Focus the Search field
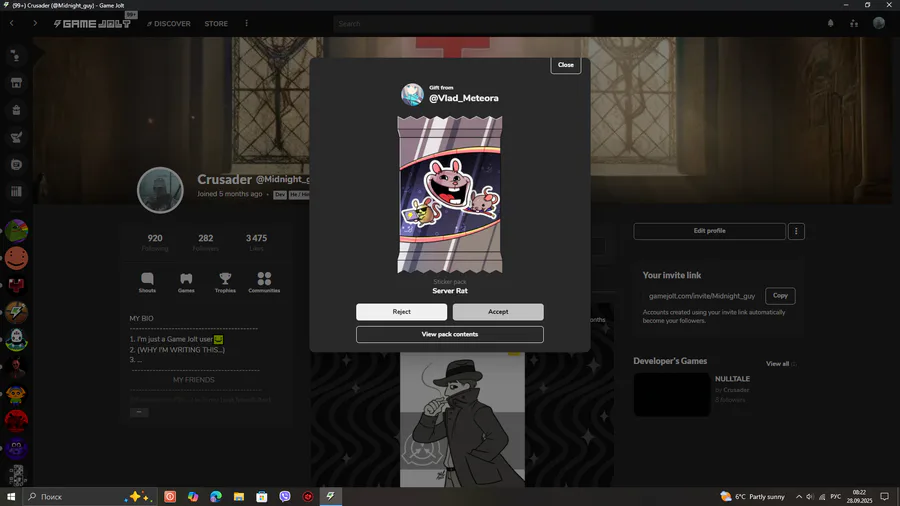The image size is (900, 506). pos(461,24)
